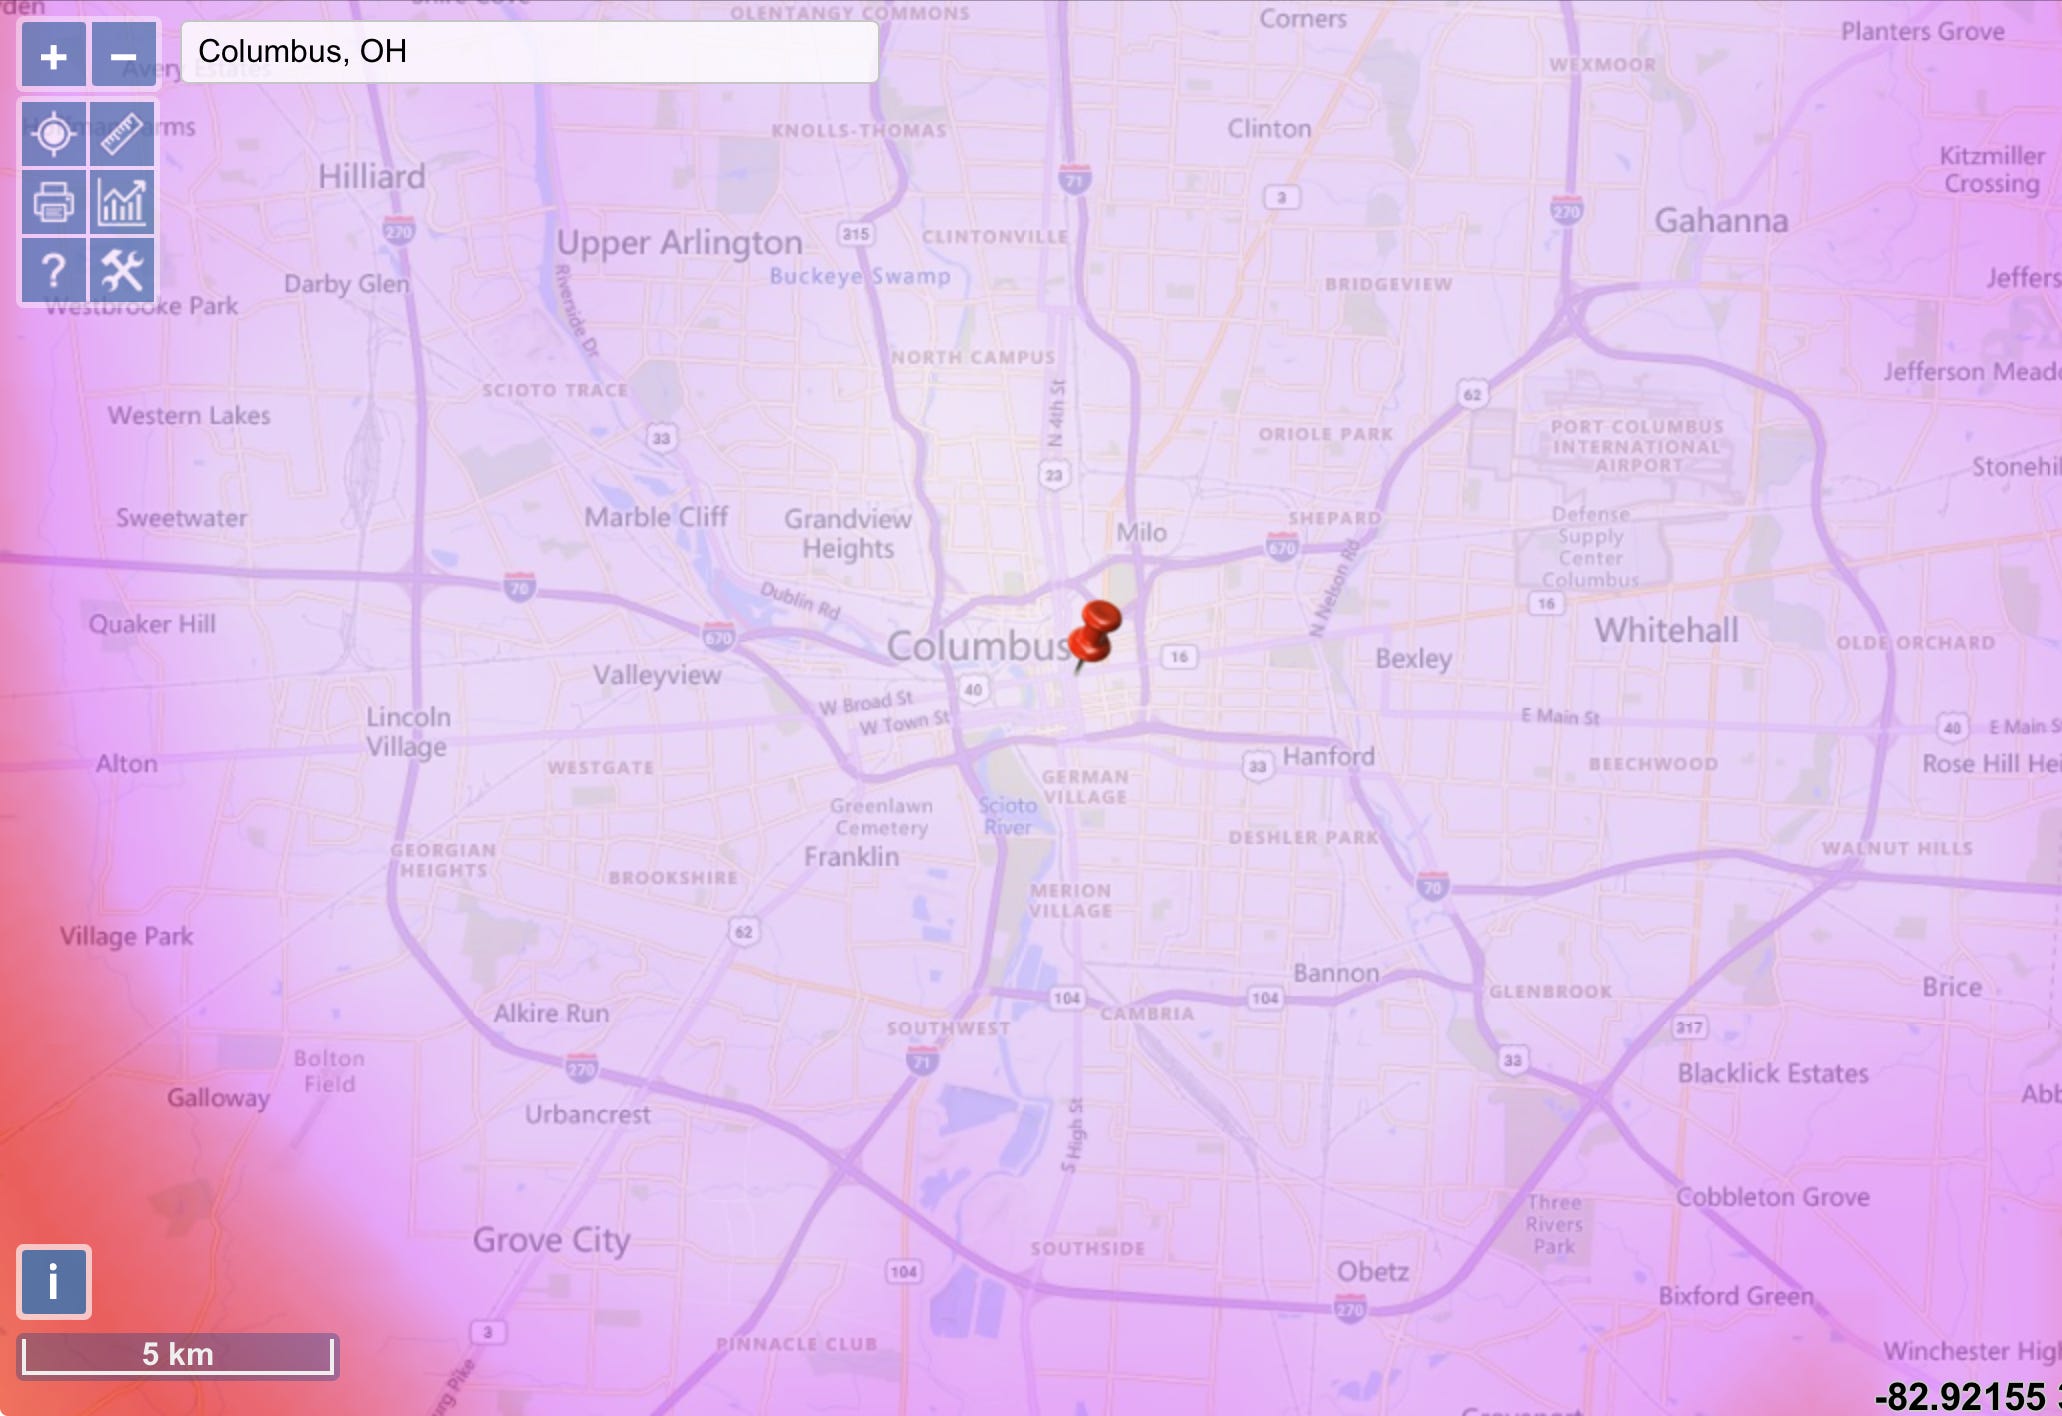Click the North Campus label

click(x=973, y=357)
